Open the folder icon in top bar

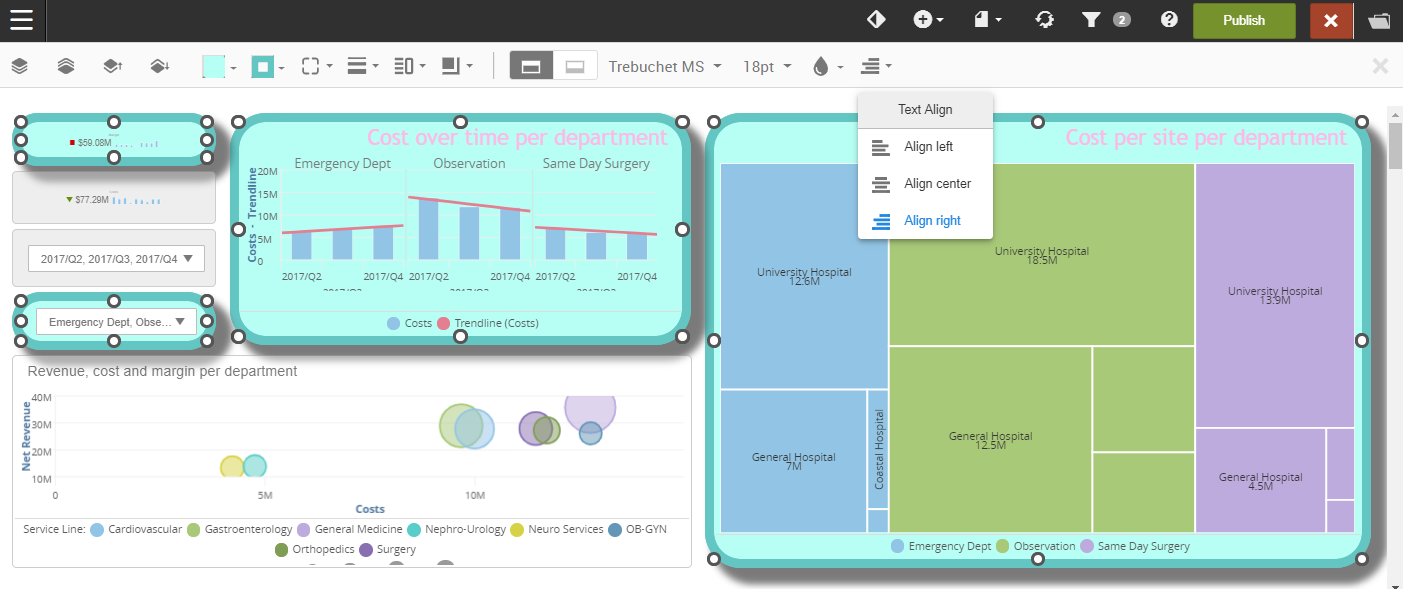(1379, 20)
